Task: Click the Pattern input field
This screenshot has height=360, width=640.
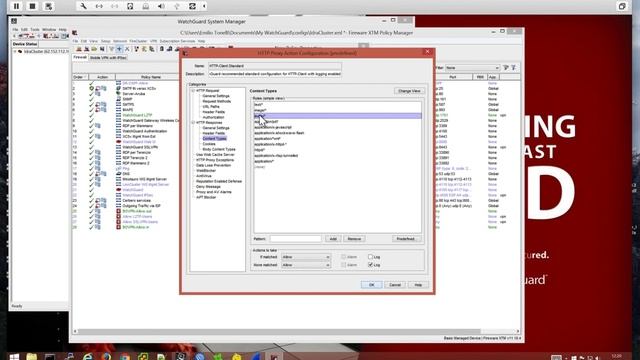Action: pyautogui.click(x=295, y=239)
